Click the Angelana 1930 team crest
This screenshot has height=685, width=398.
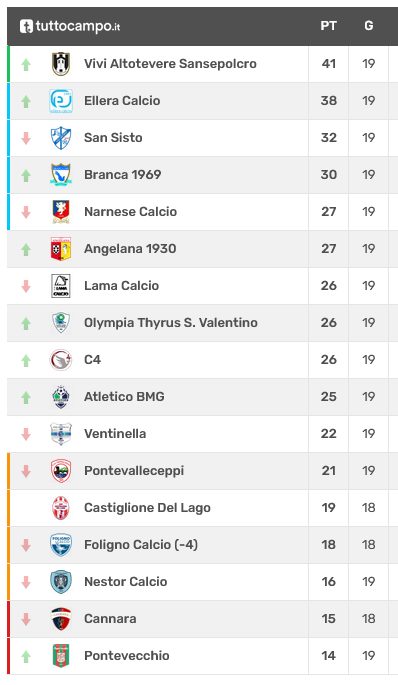click(x=61, y=249)
